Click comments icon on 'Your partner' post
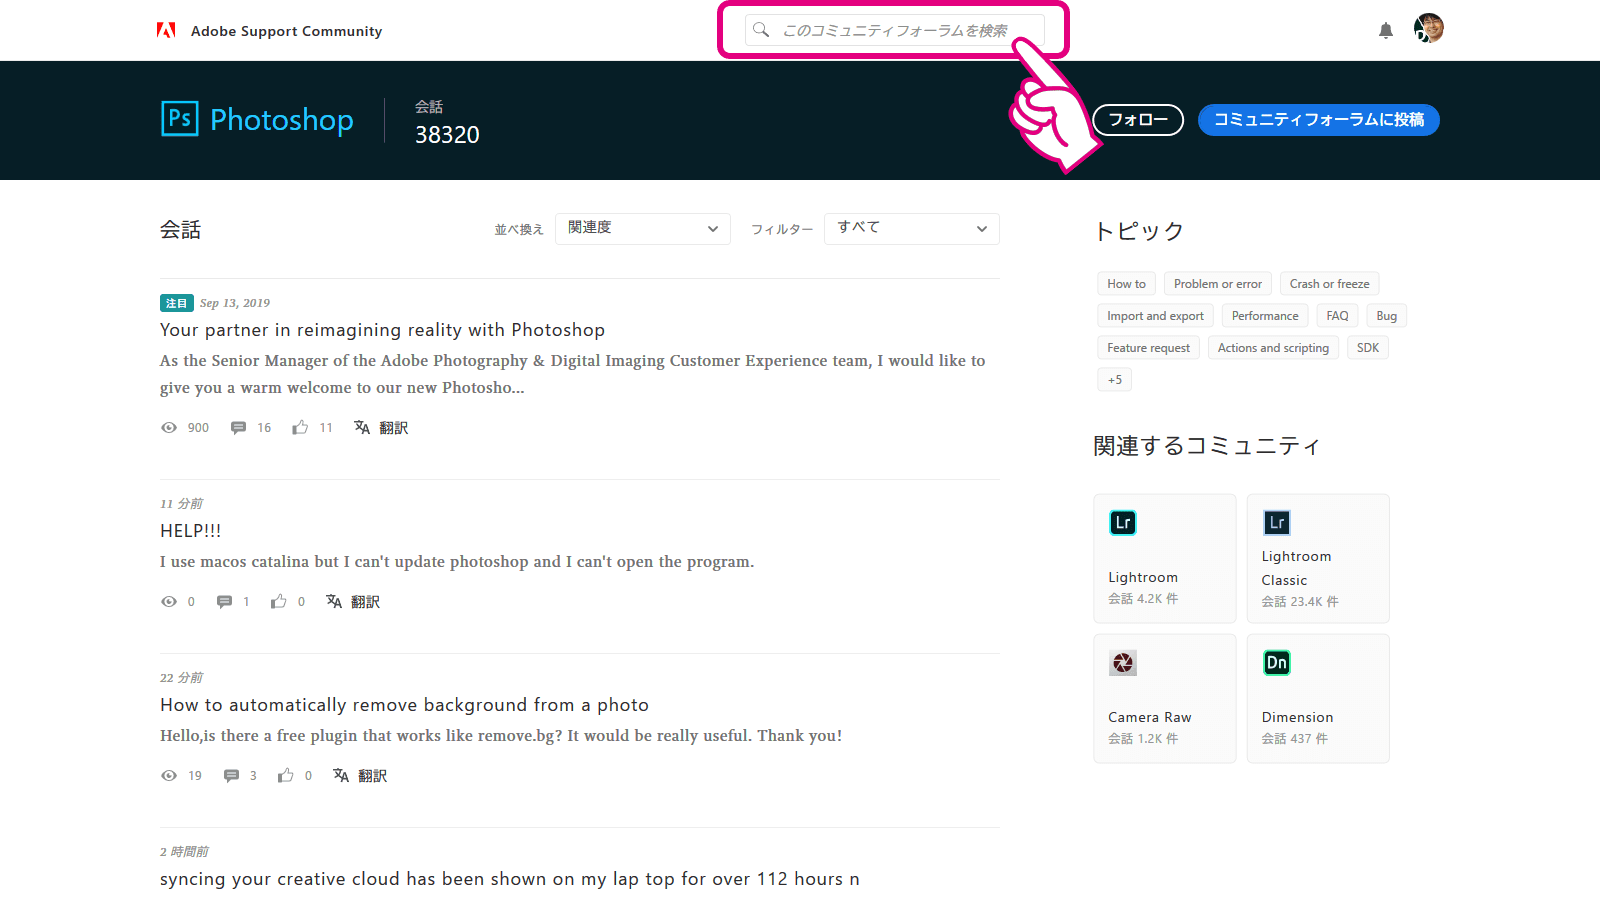Image resolution: width=1600 pixels, height=900 pixels. click(238, 428)
